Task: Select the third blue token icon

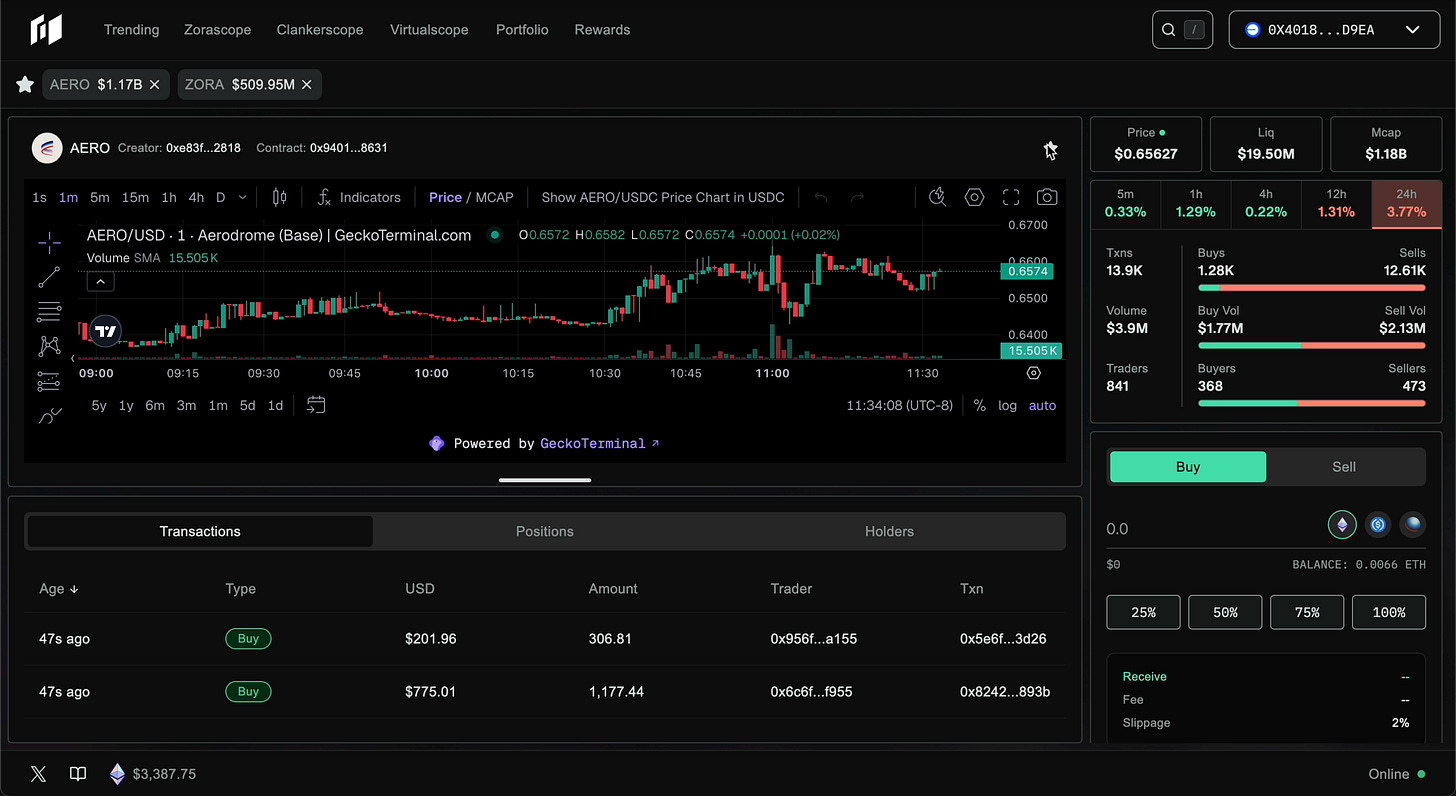Action: (1412, 524)
